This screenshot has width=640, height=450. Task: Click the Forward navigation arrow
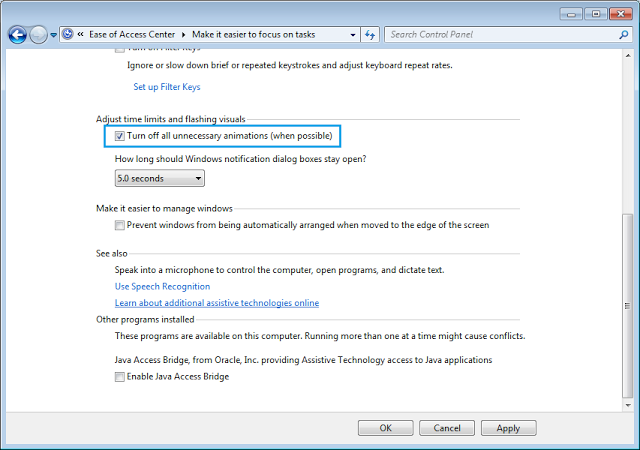click(39, 35)
